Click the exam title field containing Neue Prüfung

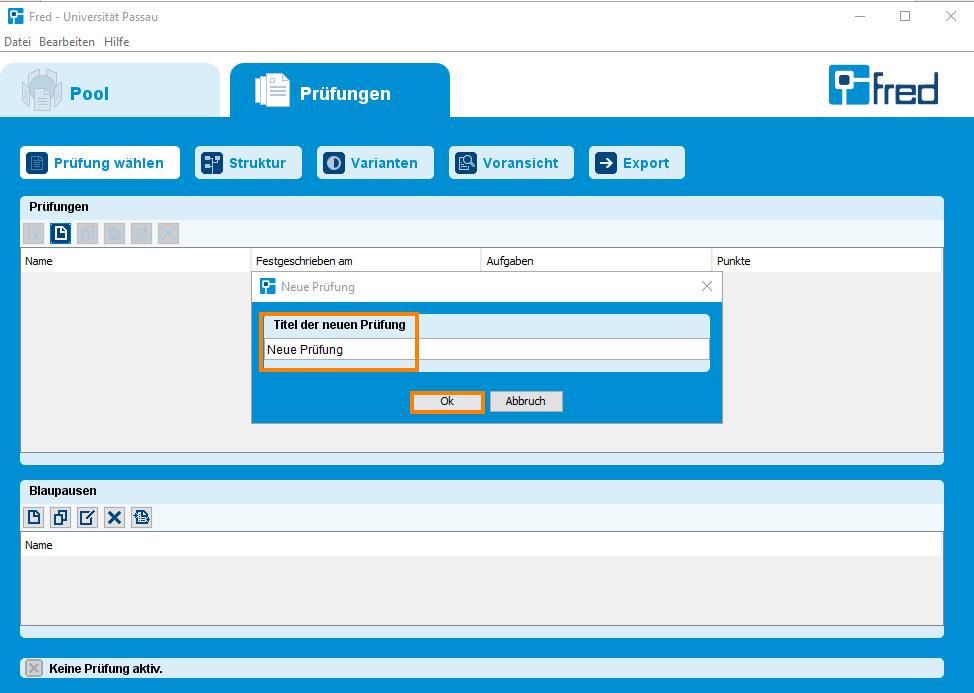(x=486, y=349)
